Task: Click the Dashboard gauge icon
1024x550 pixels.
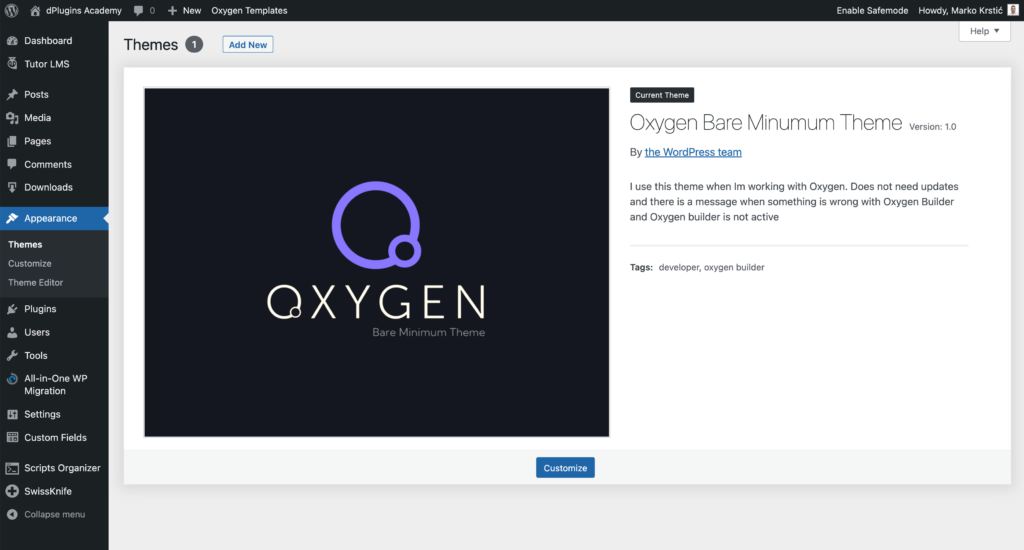Action: pos(12,40)
